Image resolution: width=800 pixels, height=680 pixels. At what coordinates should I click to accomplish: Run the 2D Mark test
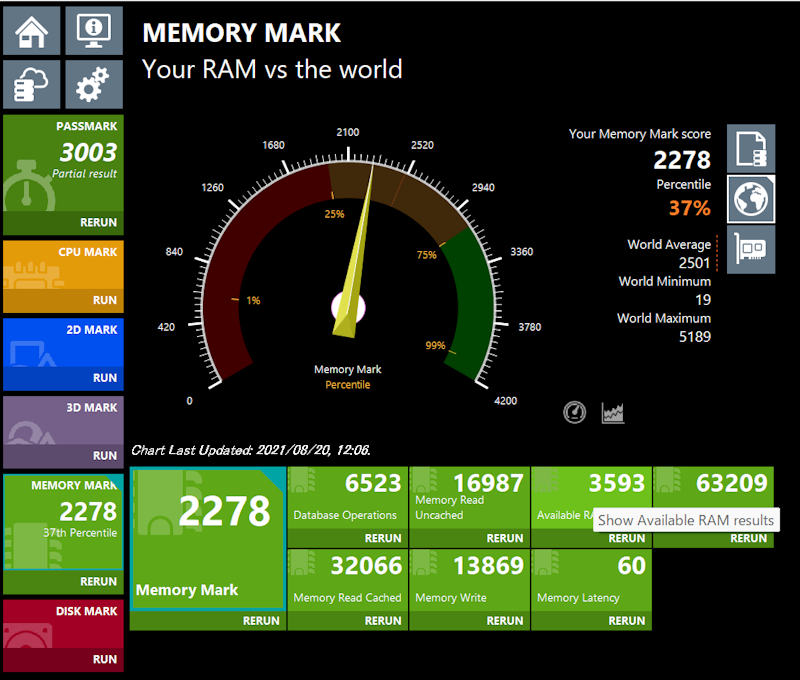pos(63,378)
